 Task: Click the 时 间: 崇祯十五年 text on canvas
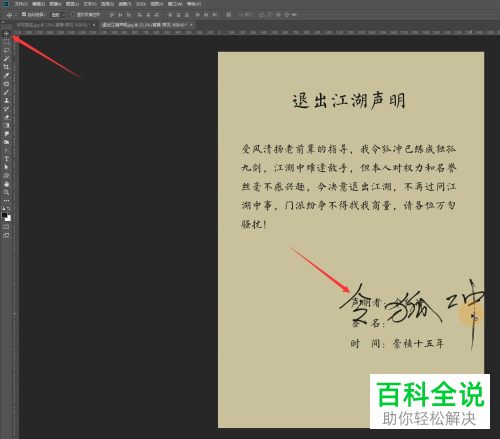coord(397,344)
